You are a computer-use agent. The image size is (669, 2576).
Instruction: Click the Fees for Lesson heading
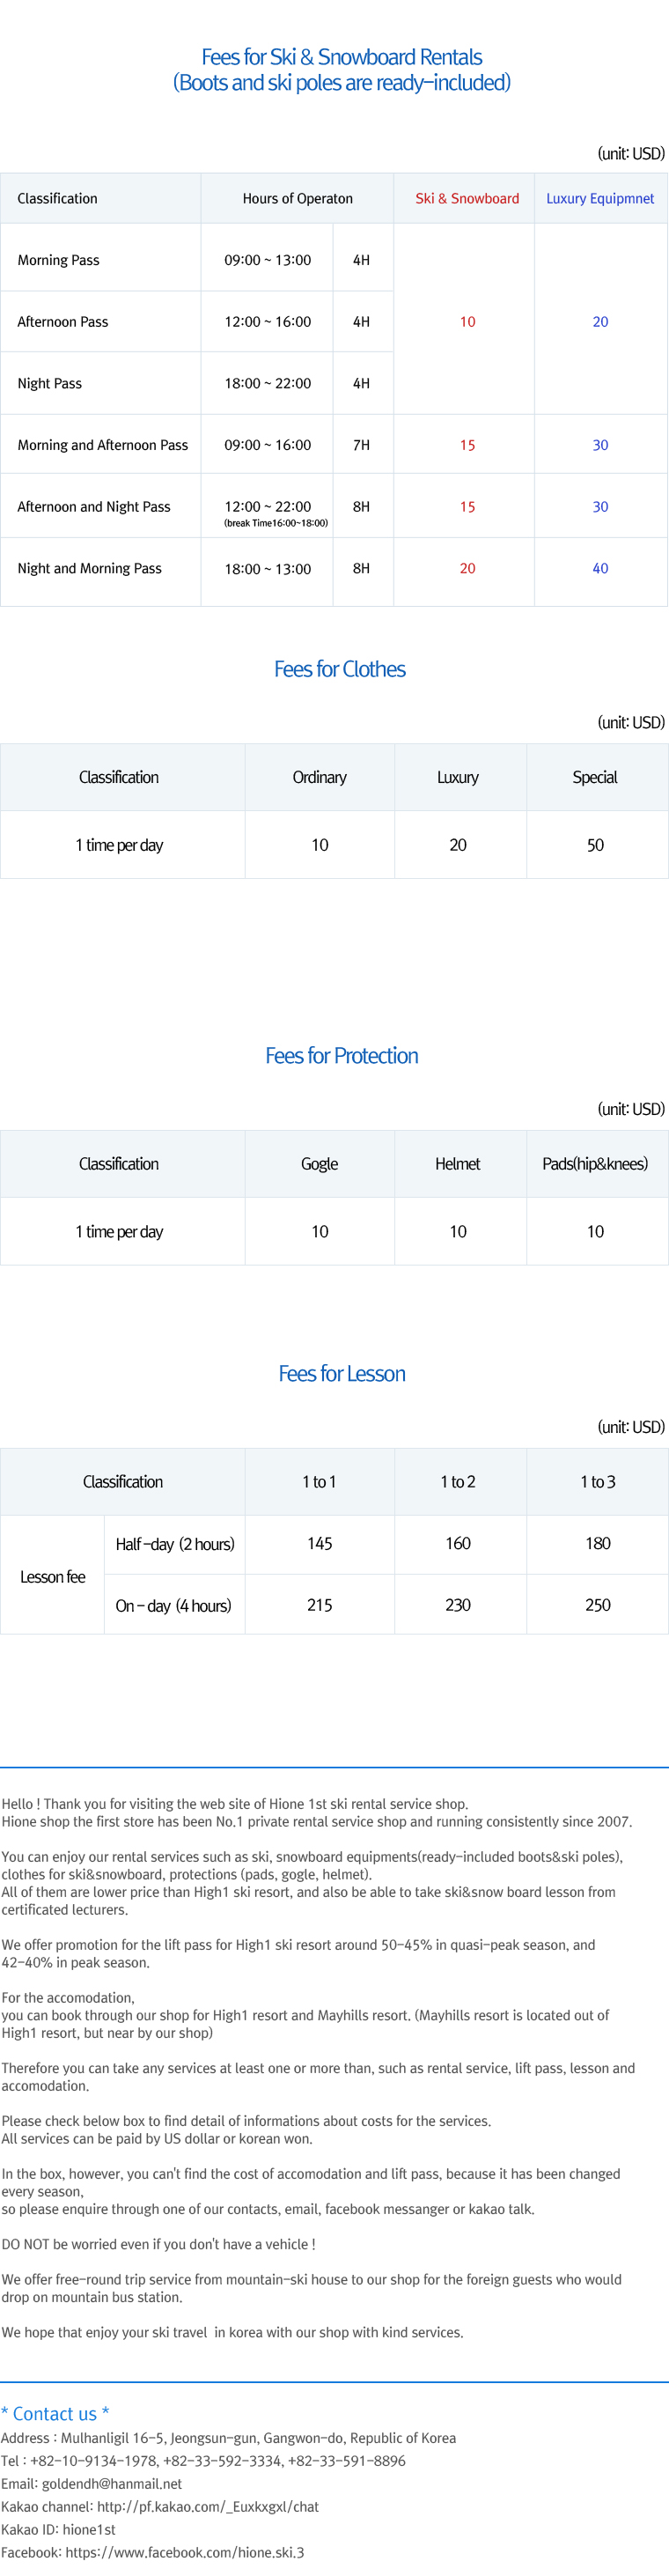pos(342,1373)
